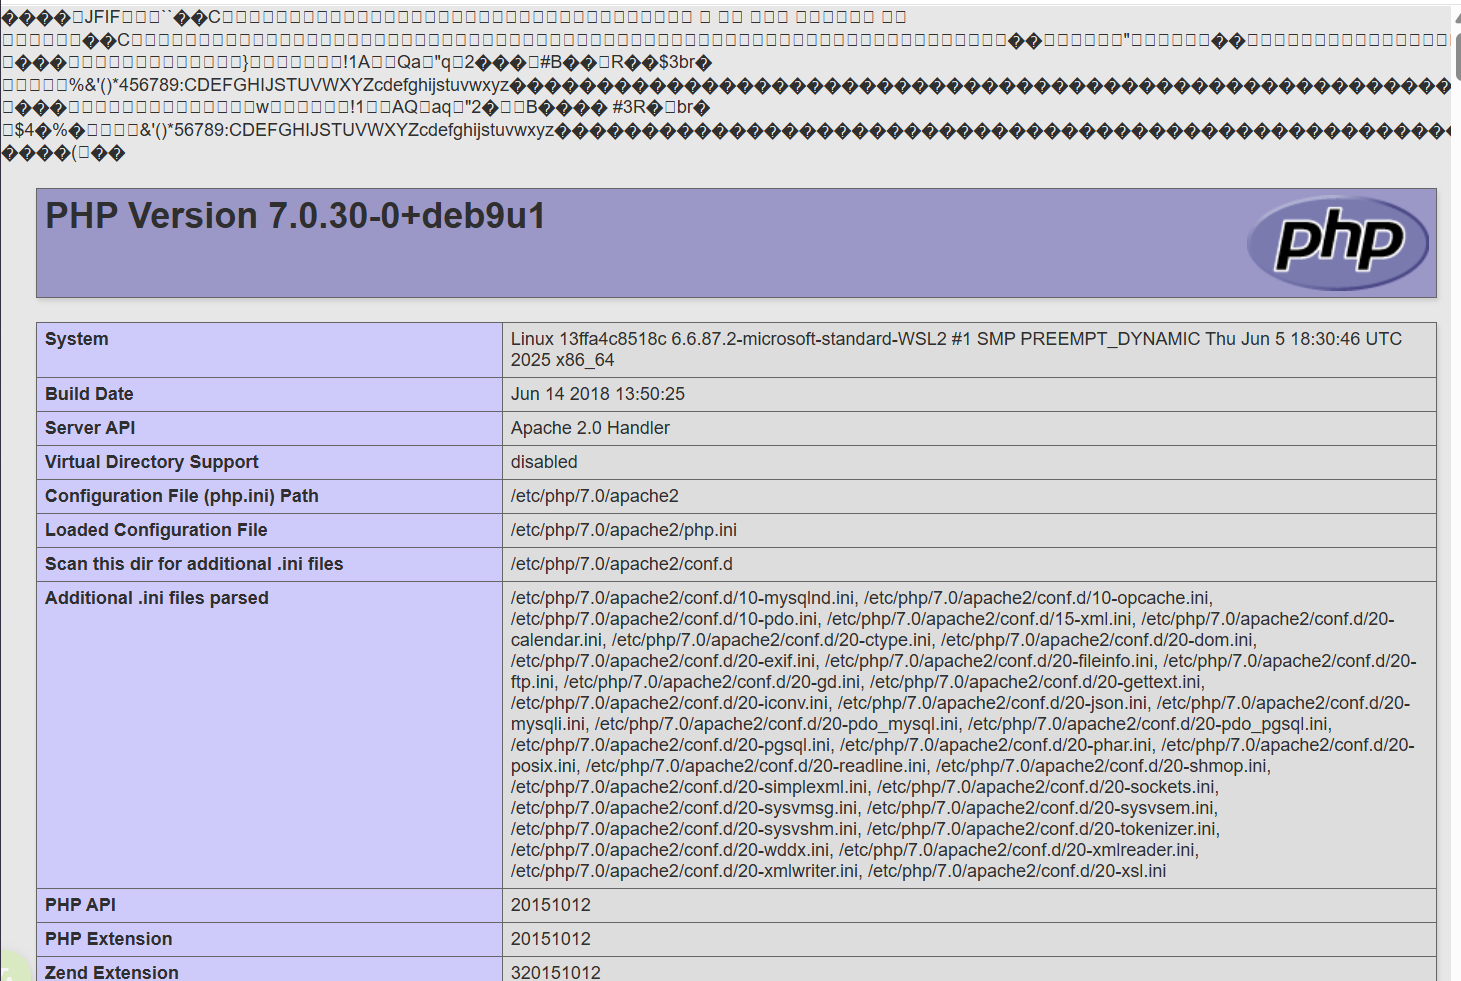The image size is (1461, 981).
Task: Click the 20-fileinfo.ini path entry
Action: (989, 661)
